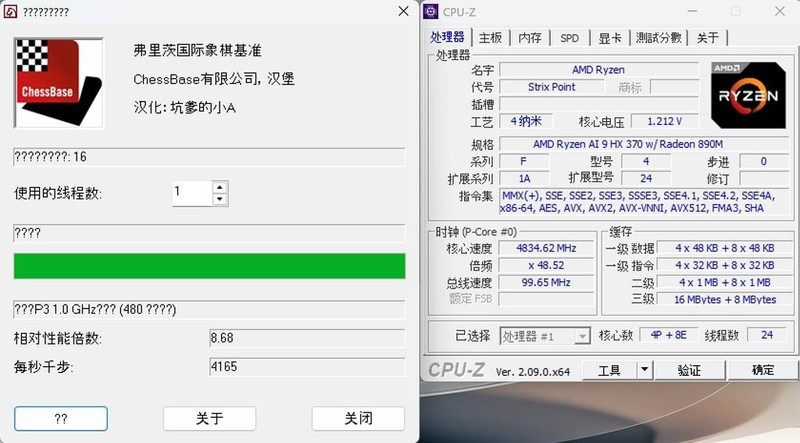Click the Fritz benchmark title bar icon
Screen dimensions: 800x443
point(10,11)
